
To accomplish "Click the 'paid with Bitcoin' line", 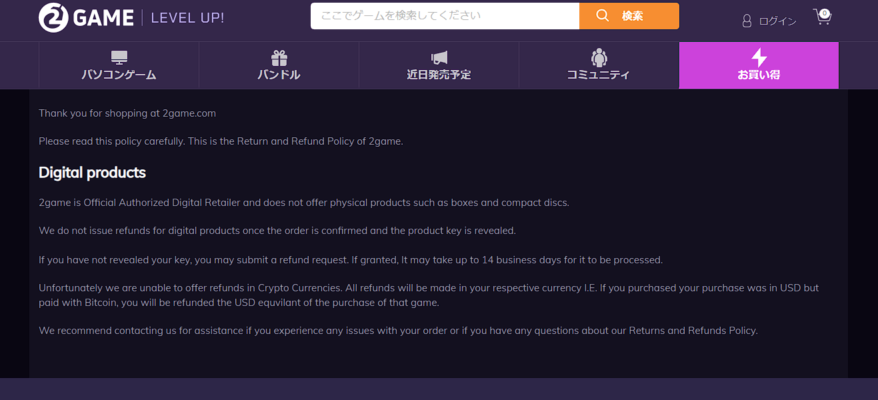I will click(x=239, y=303).
